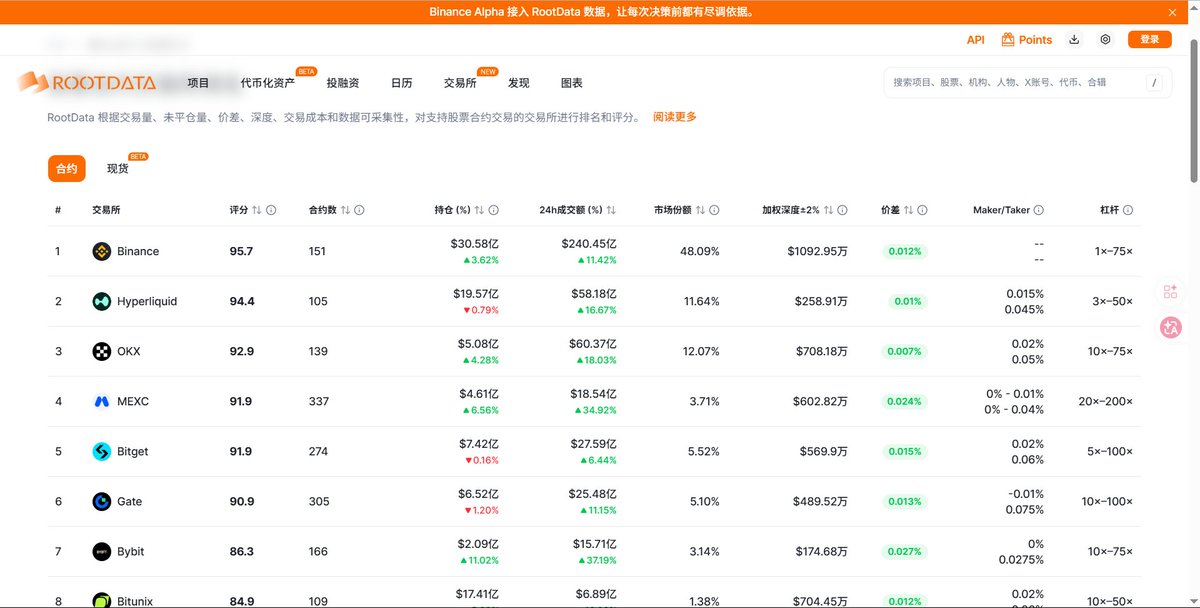Open the download icon in header

click(1074, 40)
